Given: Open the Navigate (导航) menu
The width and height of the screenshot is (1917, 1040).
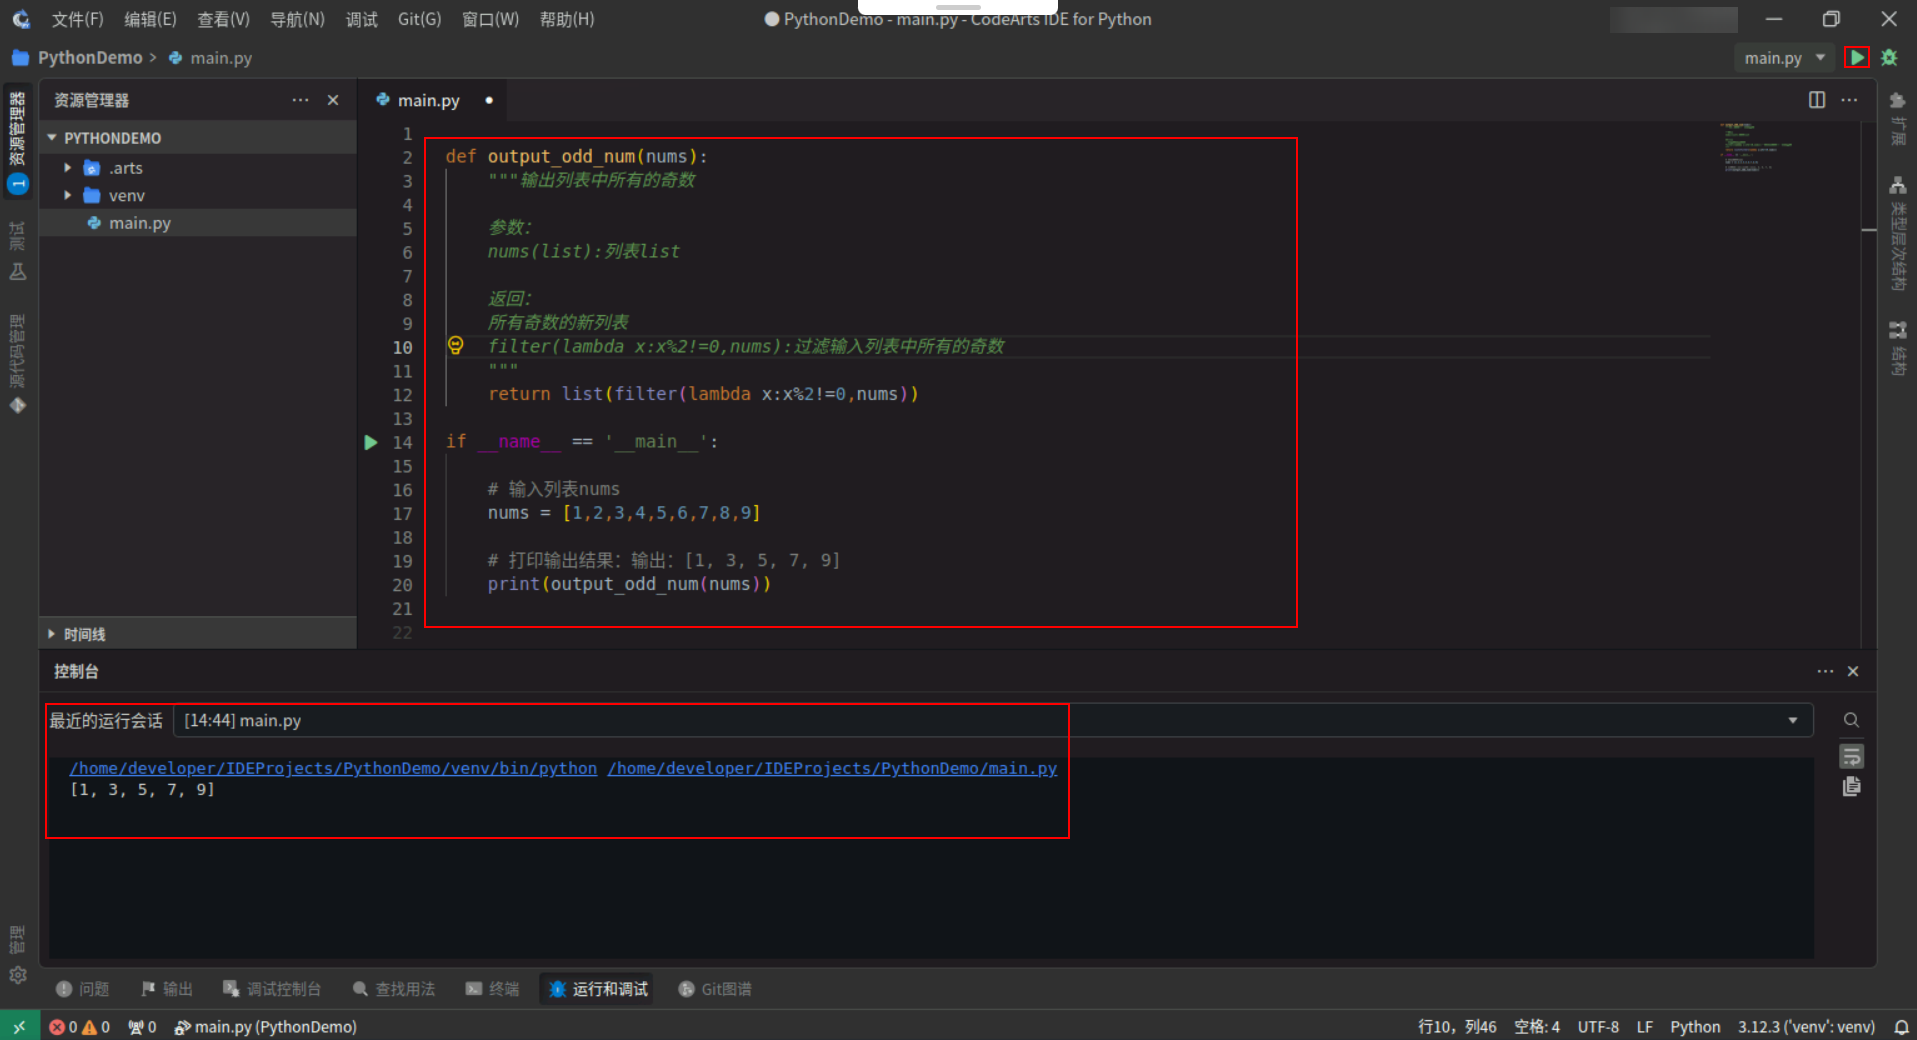Looking at the screenshot, I should coord(297,19).
